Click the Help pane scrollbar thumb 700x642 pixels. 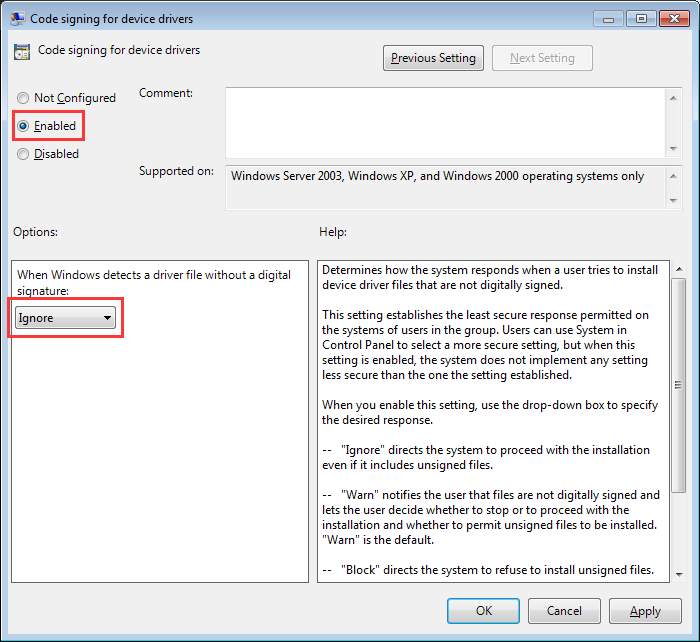click(679, 385)
